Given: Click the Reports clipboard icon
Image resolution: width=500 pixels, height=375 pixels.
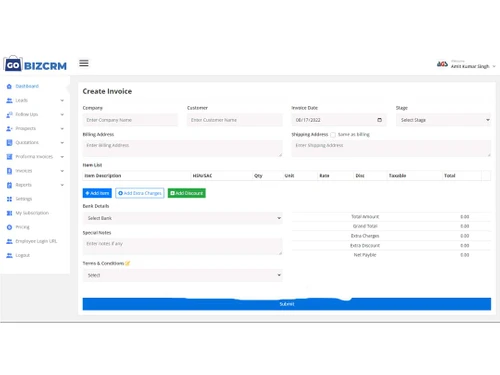Looking at the screenshot, I should click(x=9, y=185).
